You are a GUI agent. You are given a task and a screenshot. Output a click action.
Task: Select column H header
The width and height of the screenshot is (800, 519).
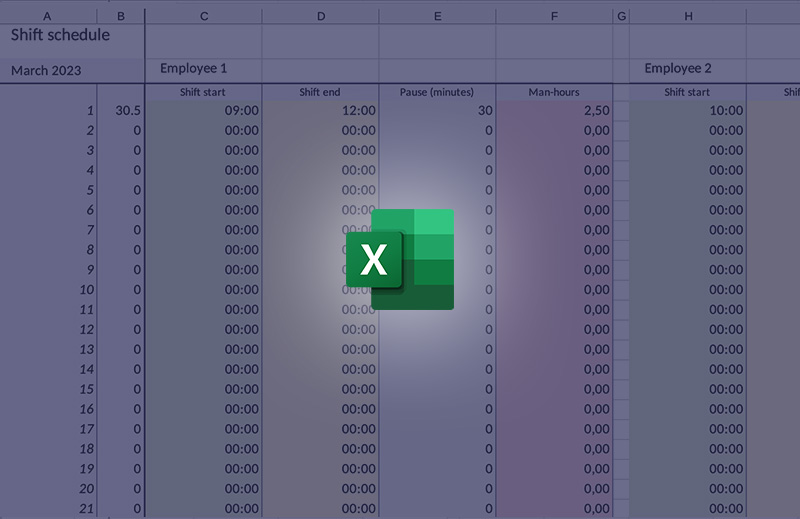click(x=688, y=16)
